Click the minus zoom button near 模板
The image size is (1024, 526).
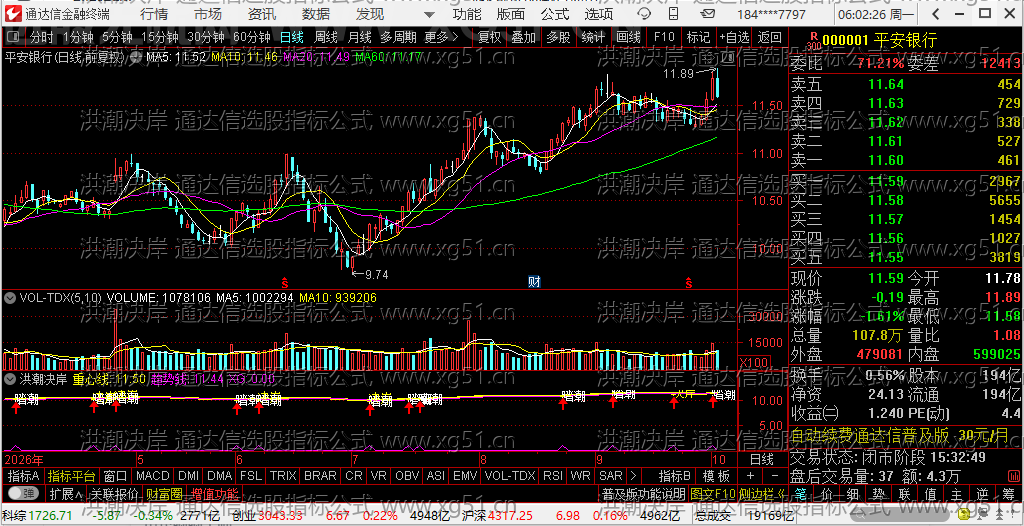pos(775,475)
